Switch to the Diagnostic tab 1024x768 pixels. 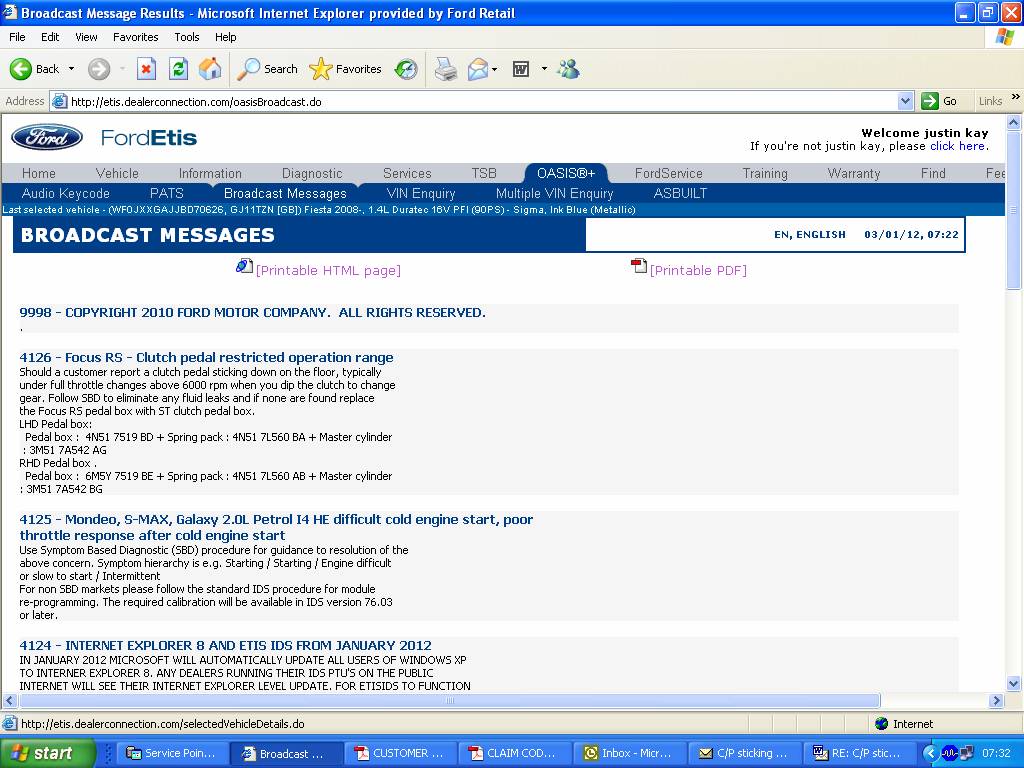312,173
